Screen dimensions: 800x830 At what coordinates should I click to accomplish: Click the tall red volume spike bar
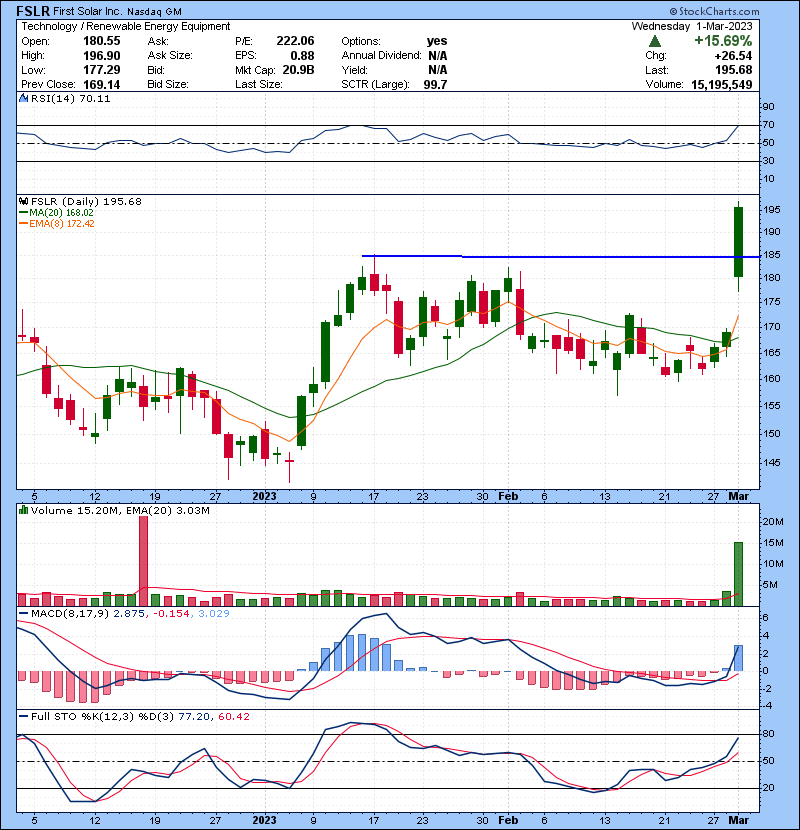tap(143, 561)
